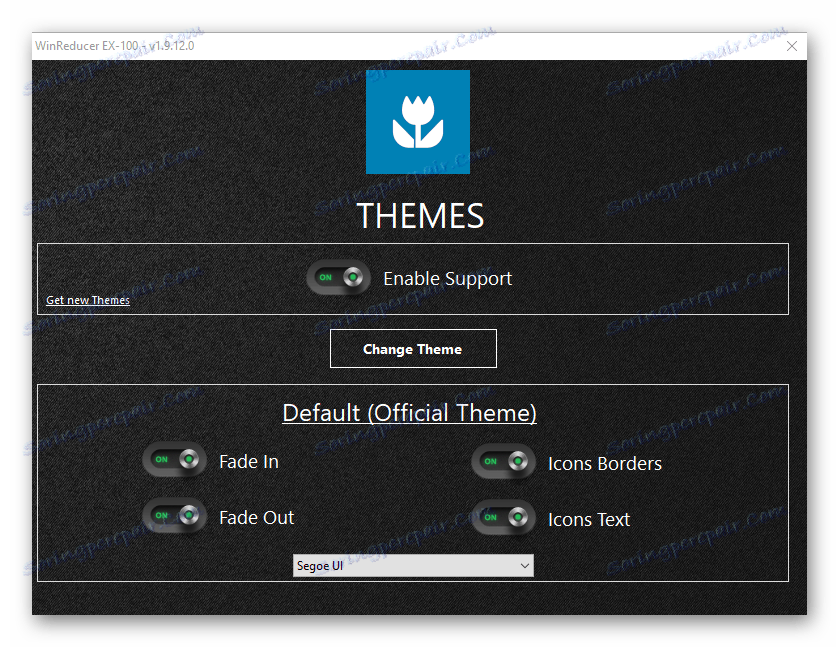Toggle the Icons Text switch

pos(504,518)
